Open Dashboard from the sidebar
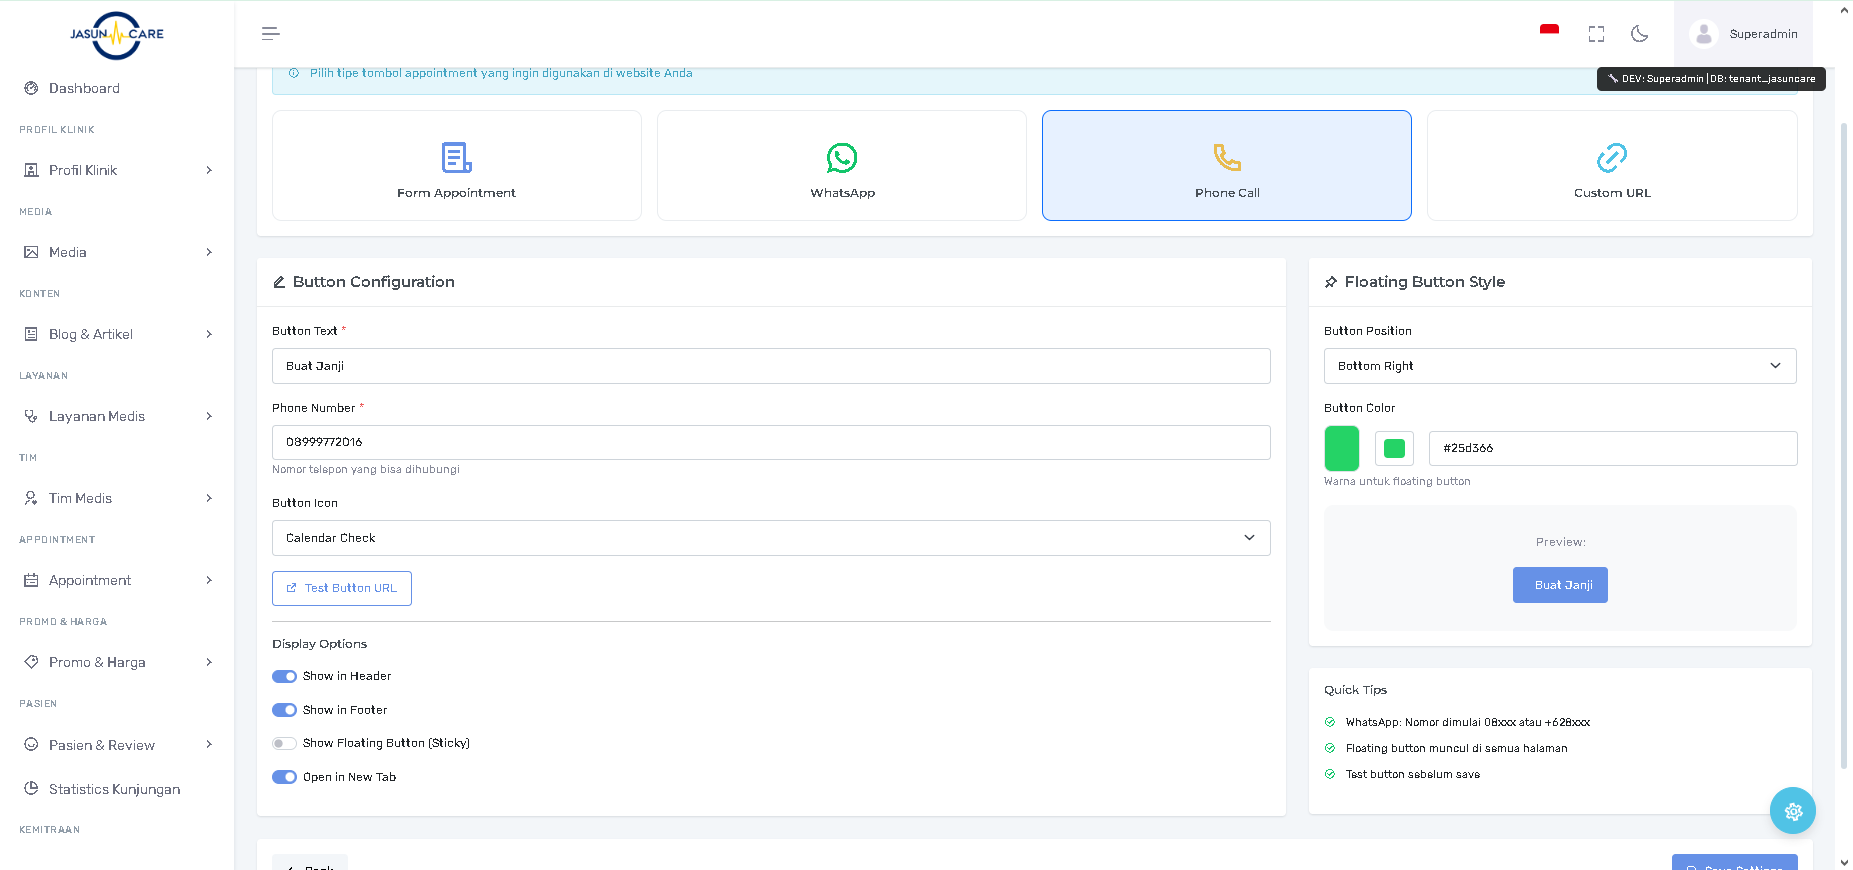The height and width of the screenshot is (870, 1853). [x=84, y=88]
